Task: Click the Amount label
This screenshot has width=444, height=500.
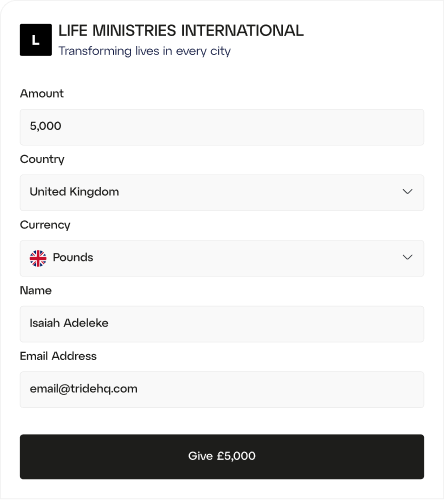Action: pos(42,93)
